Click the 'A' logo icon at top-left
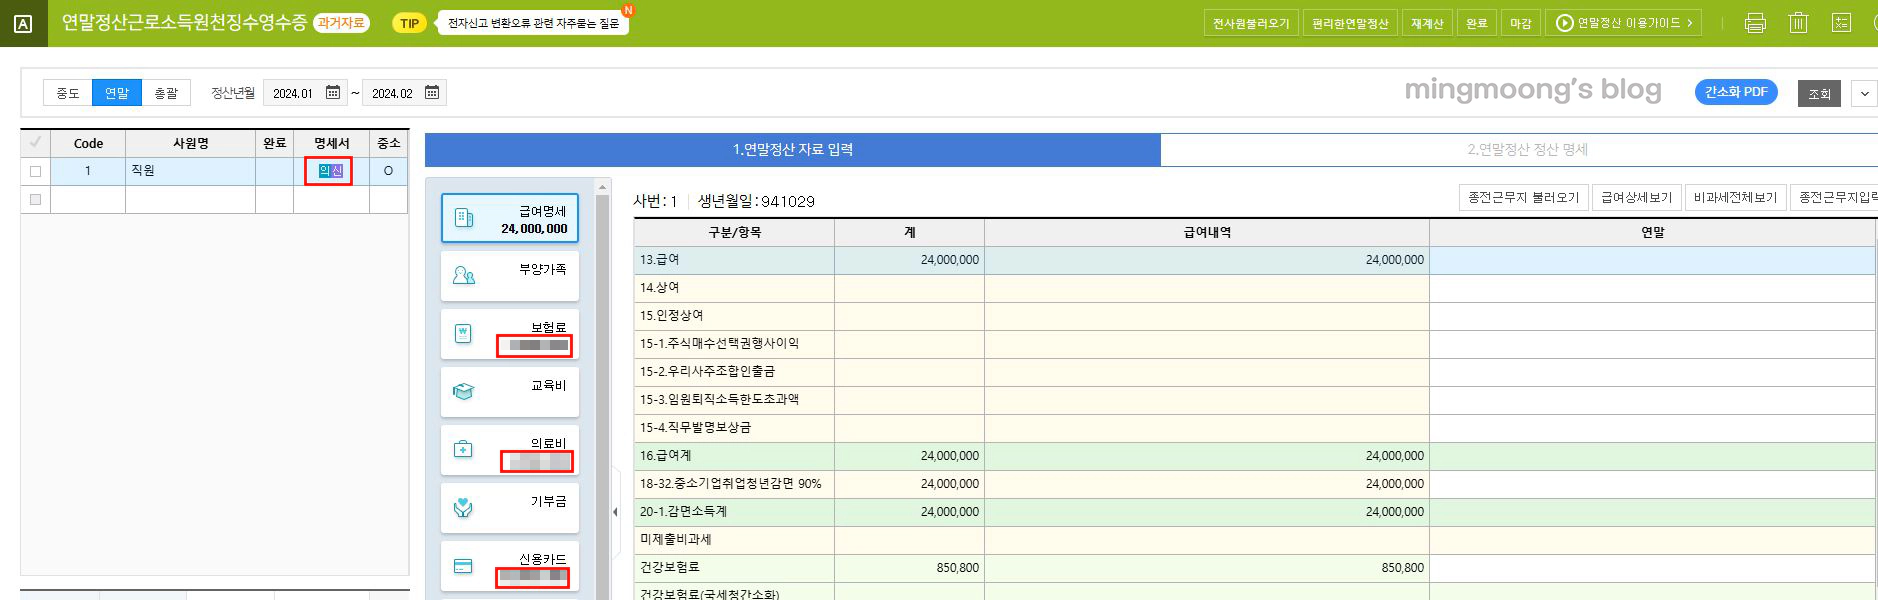 pos(23,24)
